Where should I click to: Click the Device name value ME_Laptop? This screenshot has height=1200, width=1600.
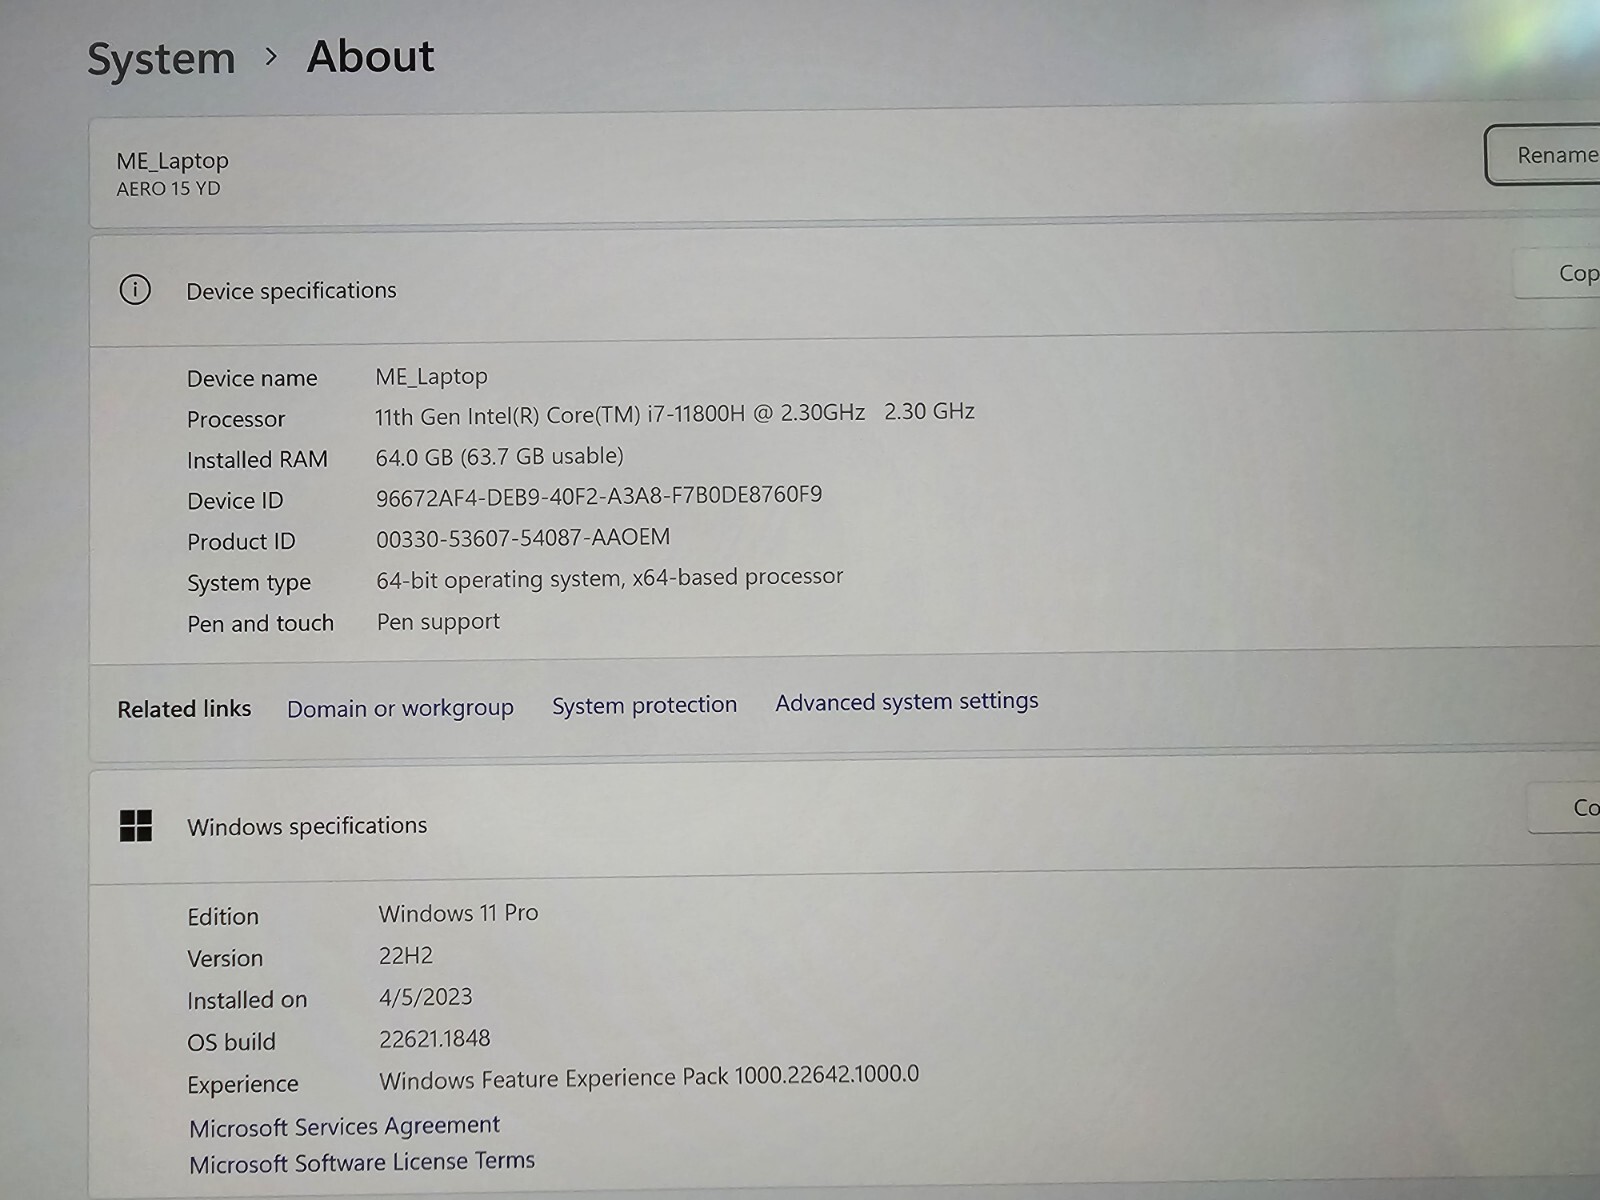click(x=431, y=377)
